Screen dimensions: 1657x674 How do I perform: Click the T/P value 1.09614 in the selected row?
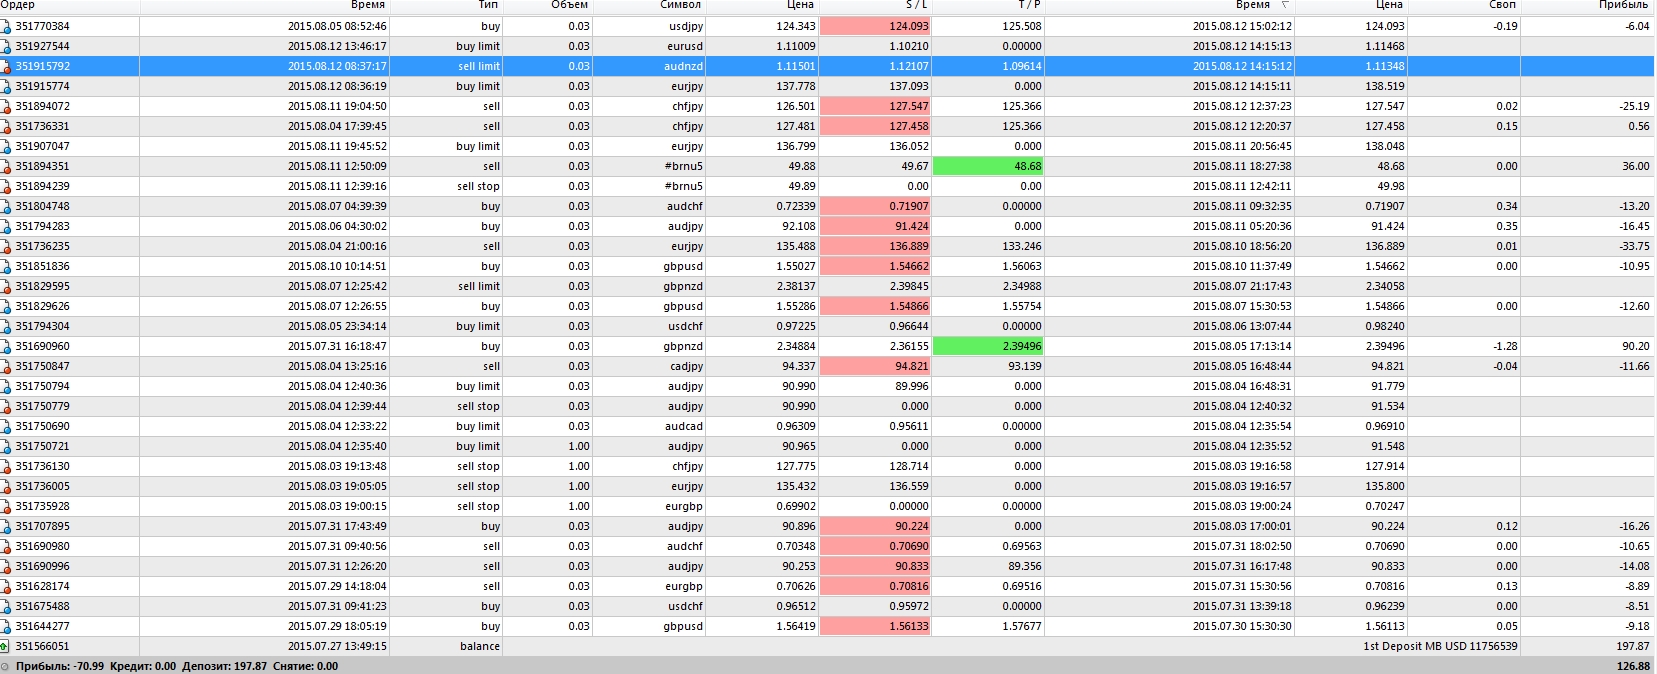click(1021, 66)
